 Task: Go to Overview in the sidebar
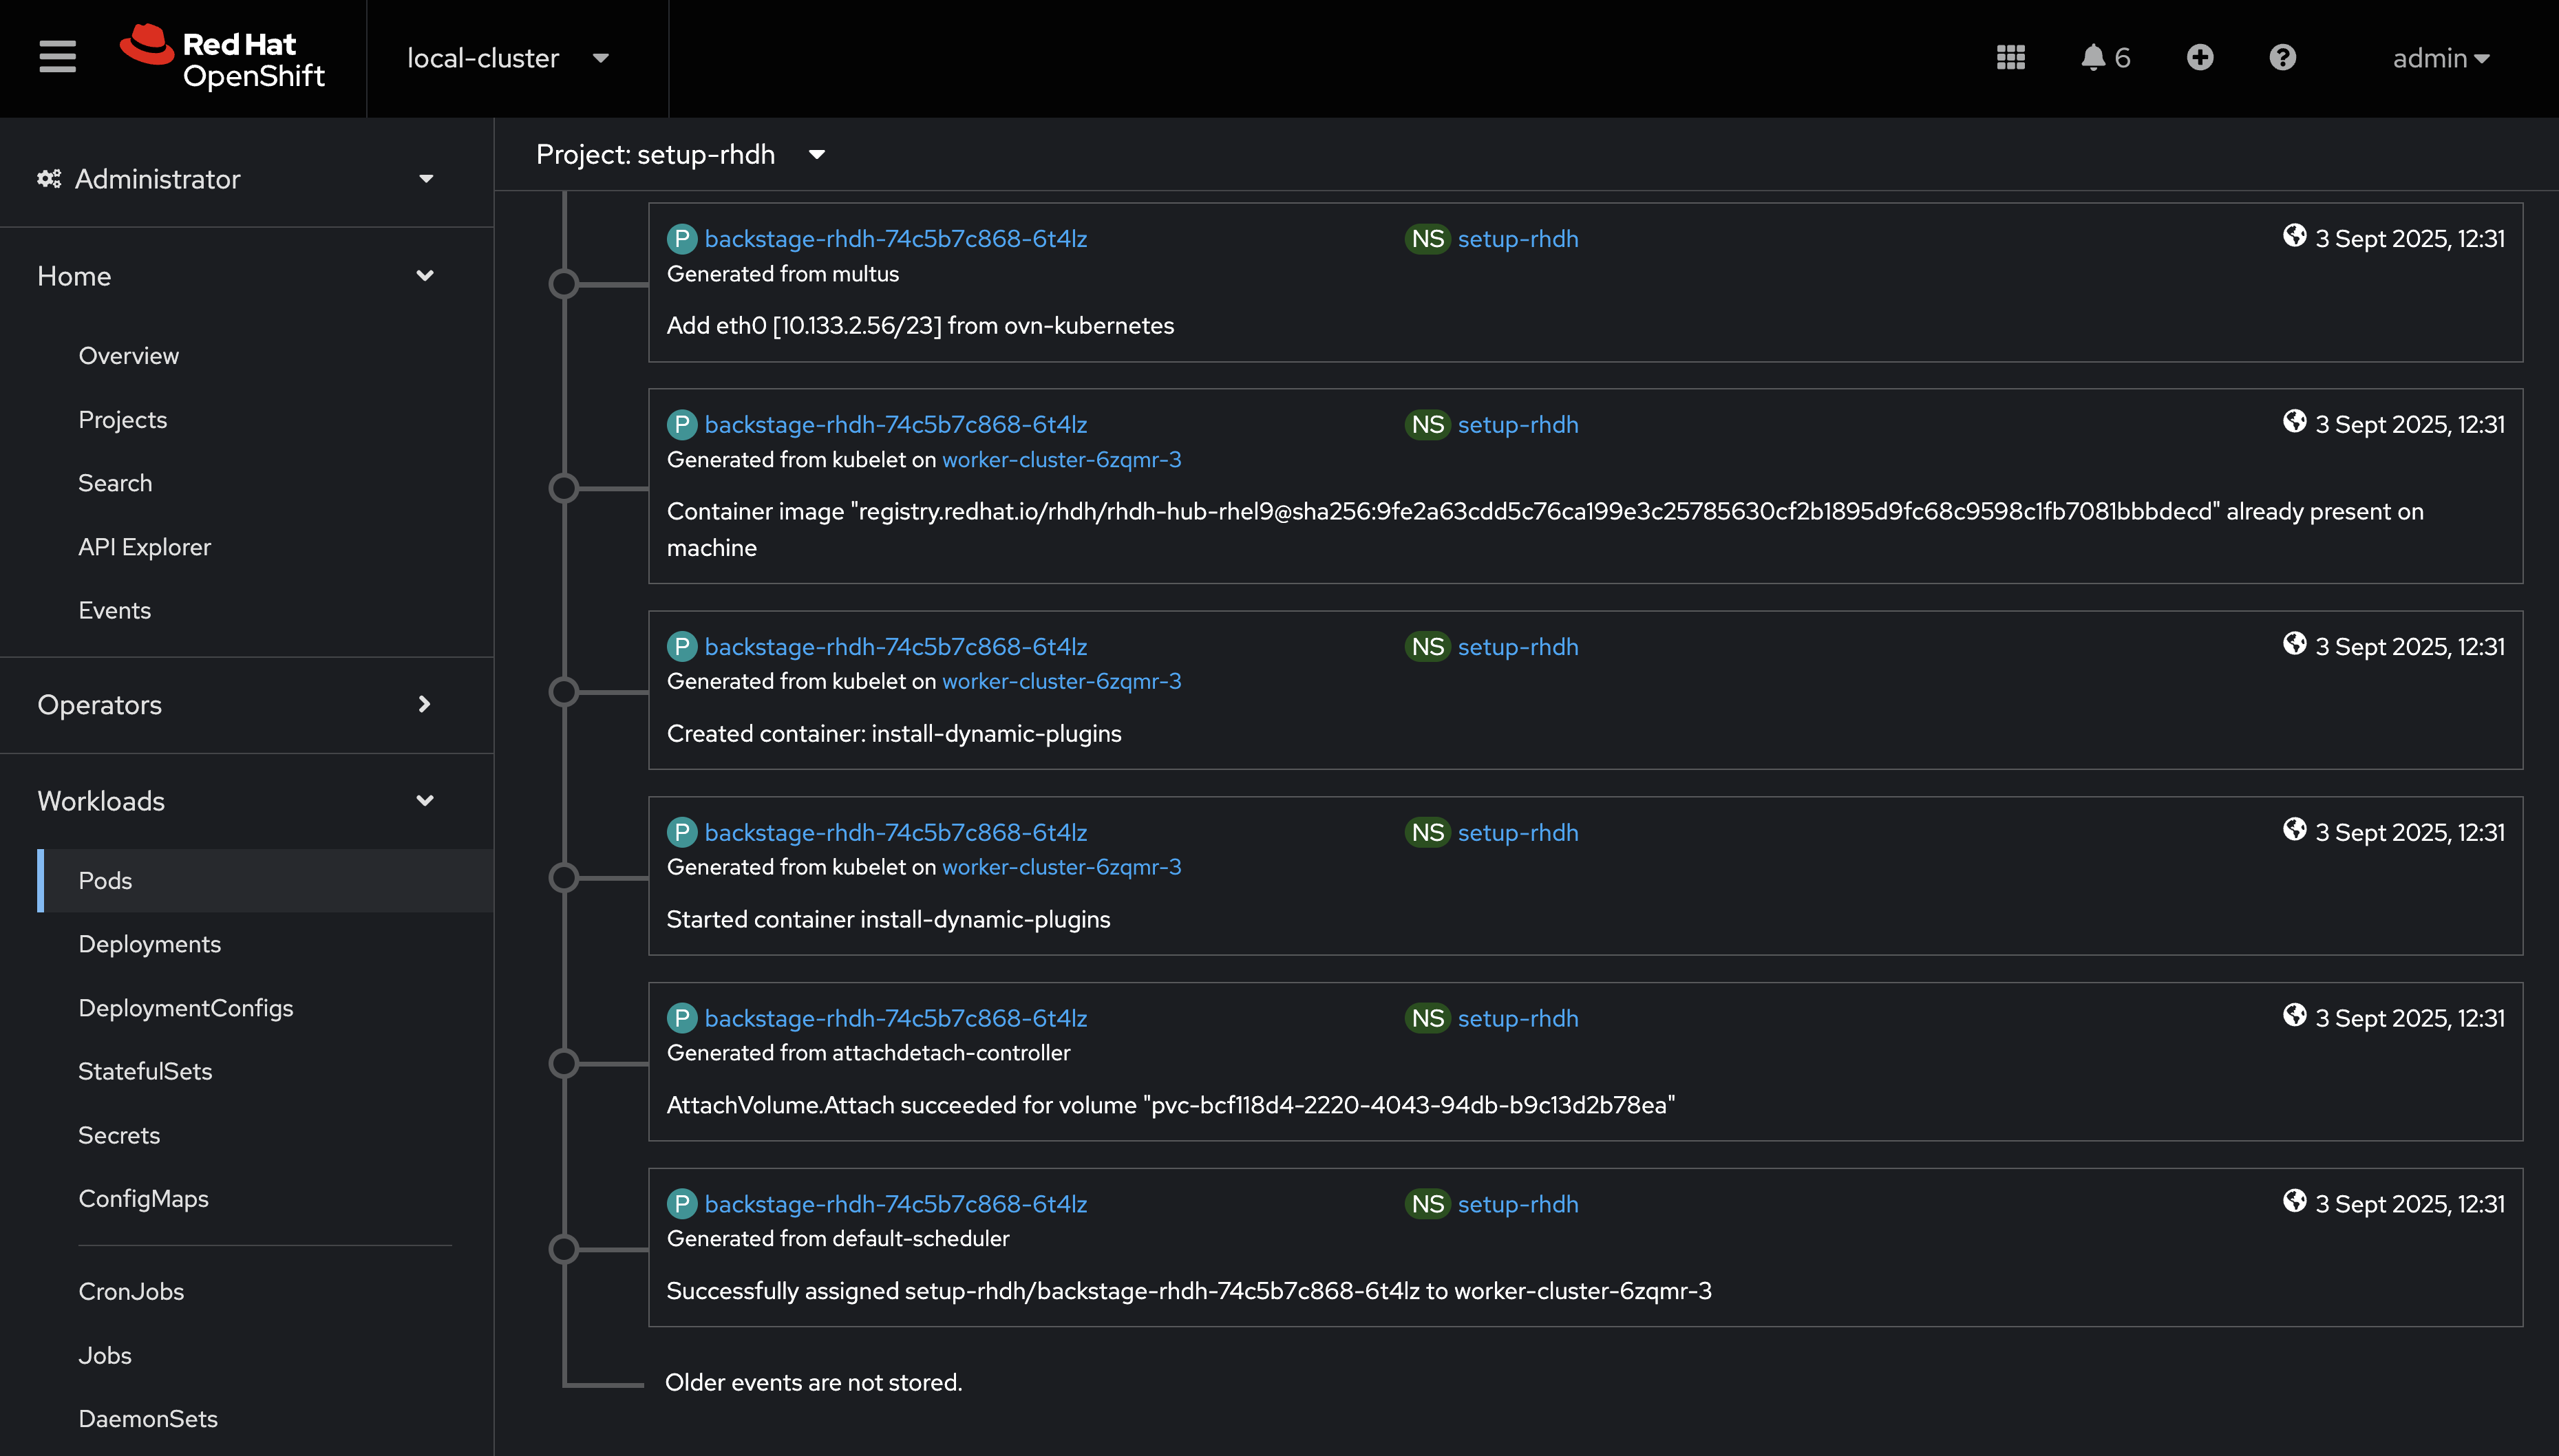128,356
